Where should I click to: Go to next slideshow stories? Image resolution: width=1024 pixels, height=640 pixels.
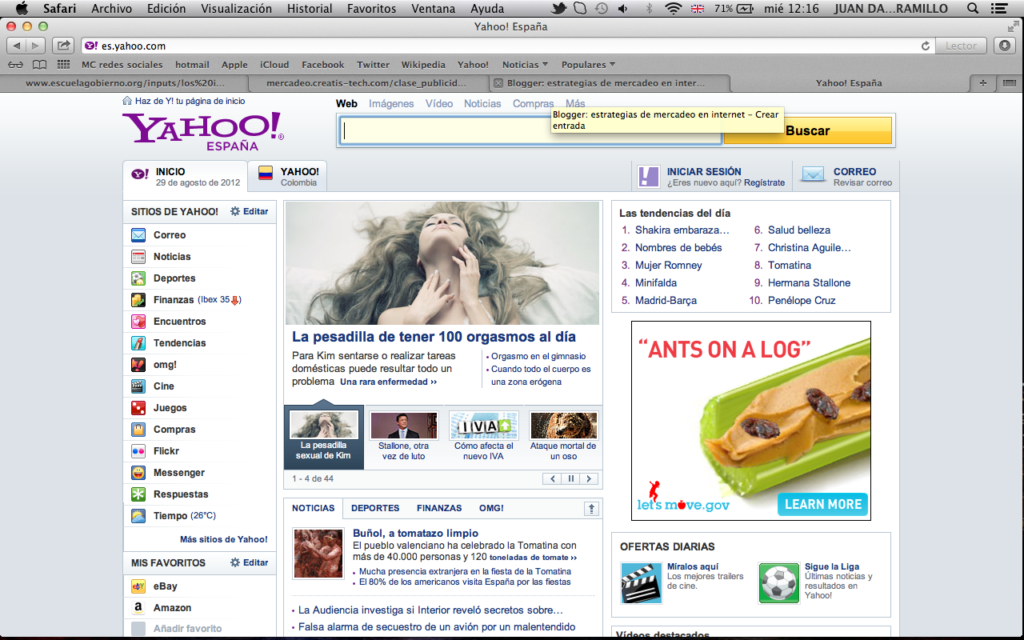(x=589, y=479)
